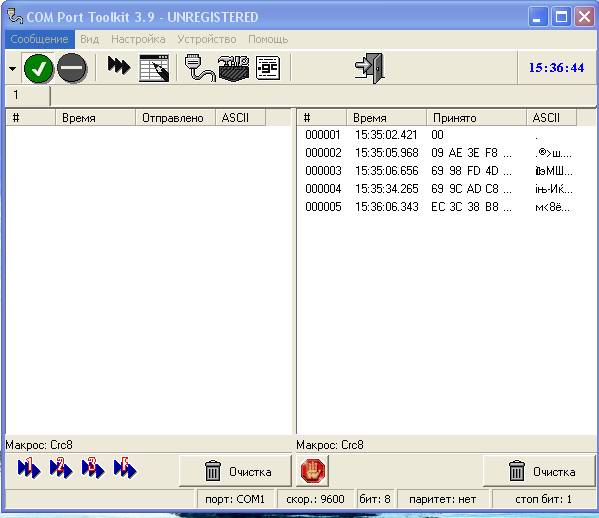Click the gray minus disconnect icon
Viewport: 599px width, 518px height.
coord(72,68)
